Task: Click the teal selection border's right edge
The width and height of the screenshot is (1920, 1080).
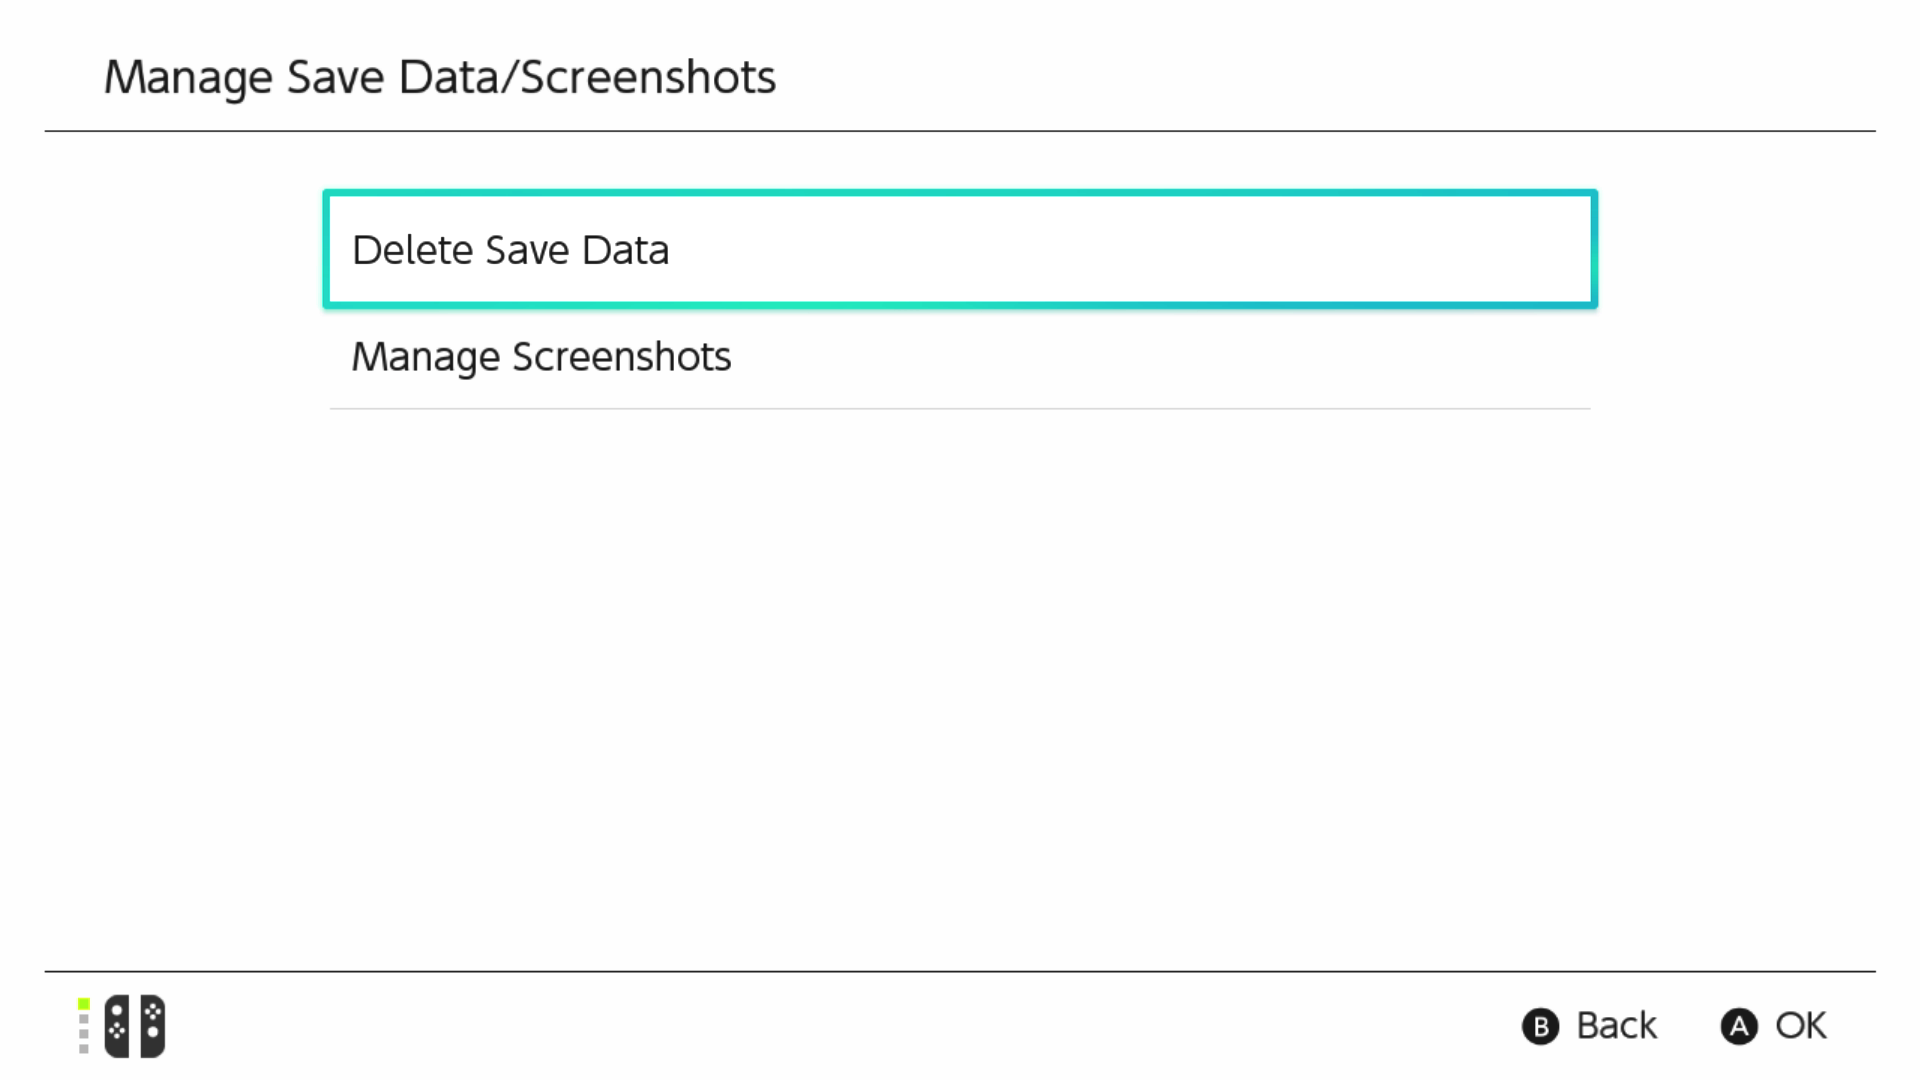Action: click(1594, 249)
